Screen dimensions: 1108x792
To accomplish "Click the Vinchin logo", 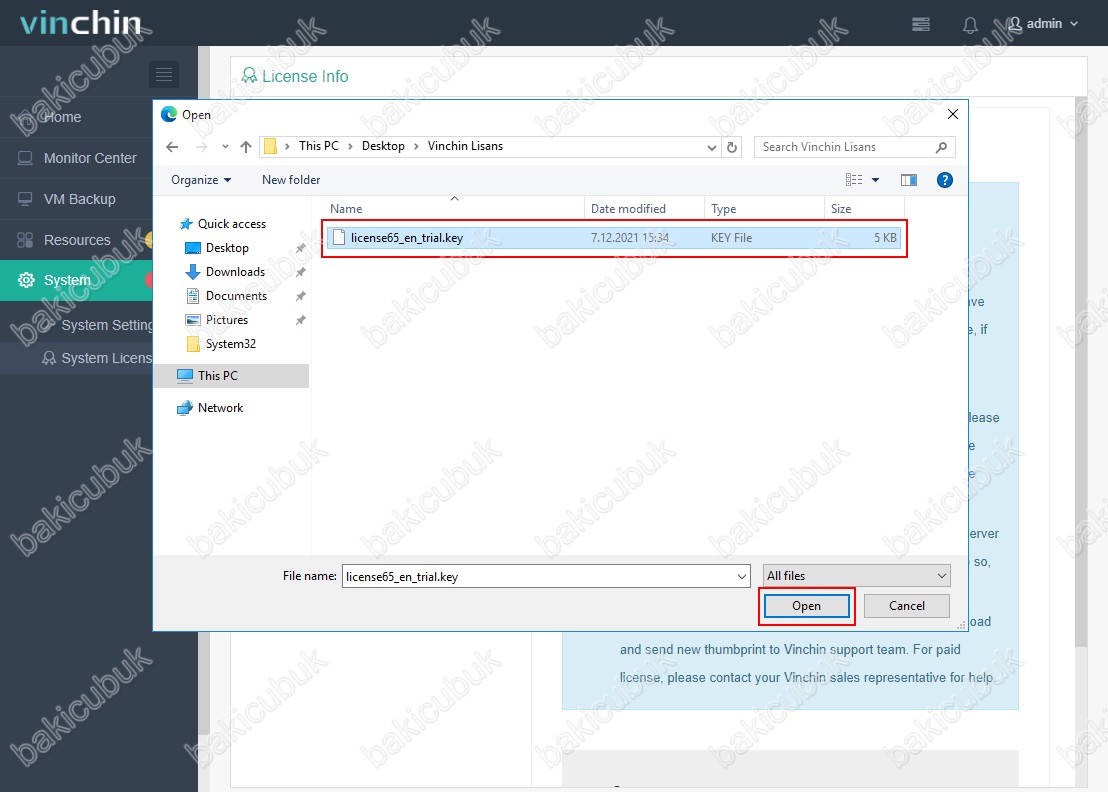I will 81,23.
